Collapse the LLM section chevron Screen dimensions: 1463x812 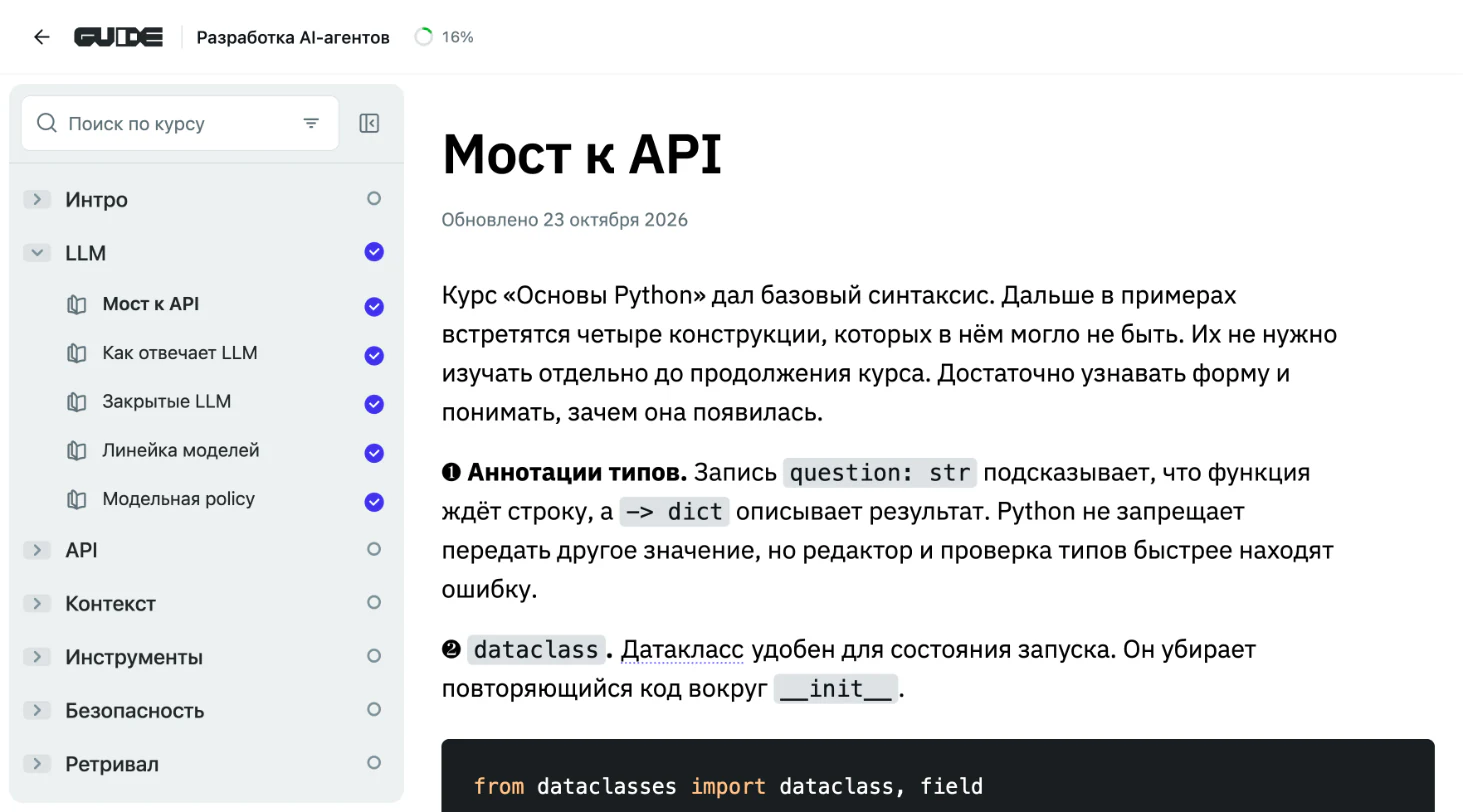point(37,253)
